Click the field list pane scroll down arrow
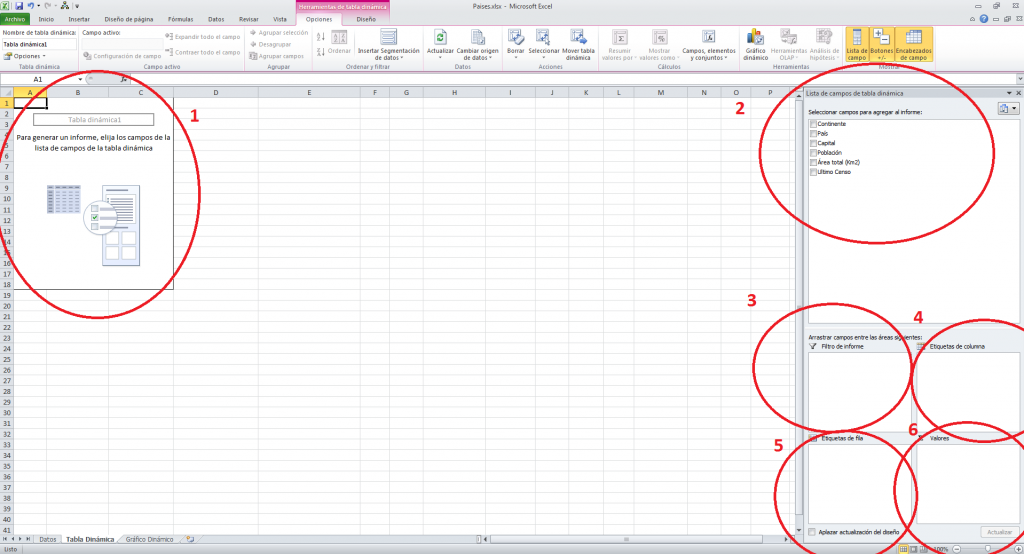 click(799, 530)
